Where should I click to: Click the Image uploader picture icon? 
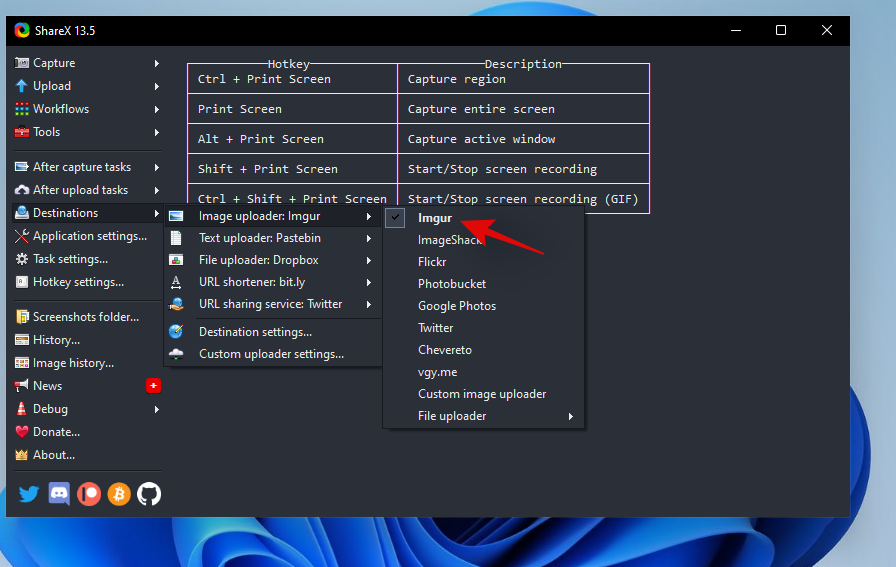(176, 216)
